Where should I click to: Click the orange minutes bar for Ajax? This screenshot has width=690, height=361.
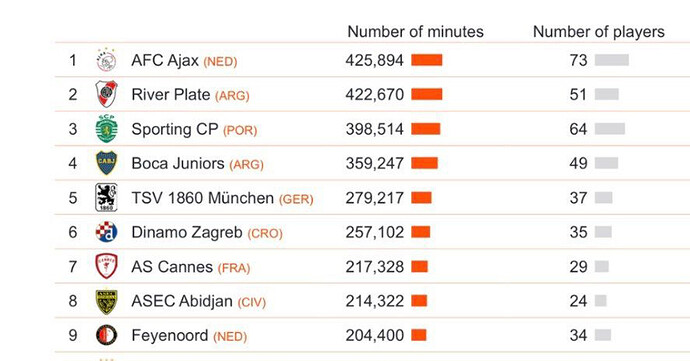(x=427, y=60)
